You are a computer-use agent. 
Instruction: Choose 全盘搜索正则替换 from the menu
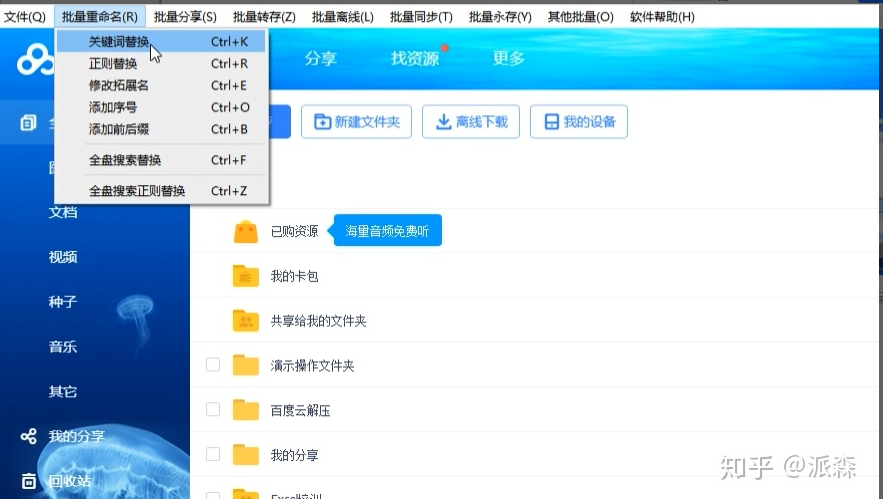pyautogui.click(x=161, y=191)
